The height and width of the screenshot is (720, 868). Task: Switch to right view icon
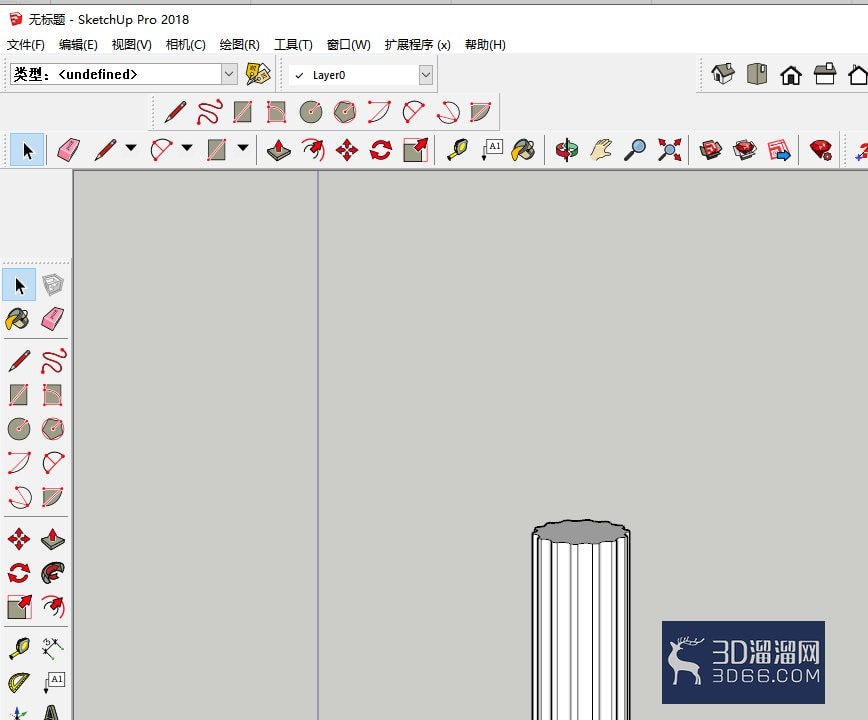coord(825,74)
